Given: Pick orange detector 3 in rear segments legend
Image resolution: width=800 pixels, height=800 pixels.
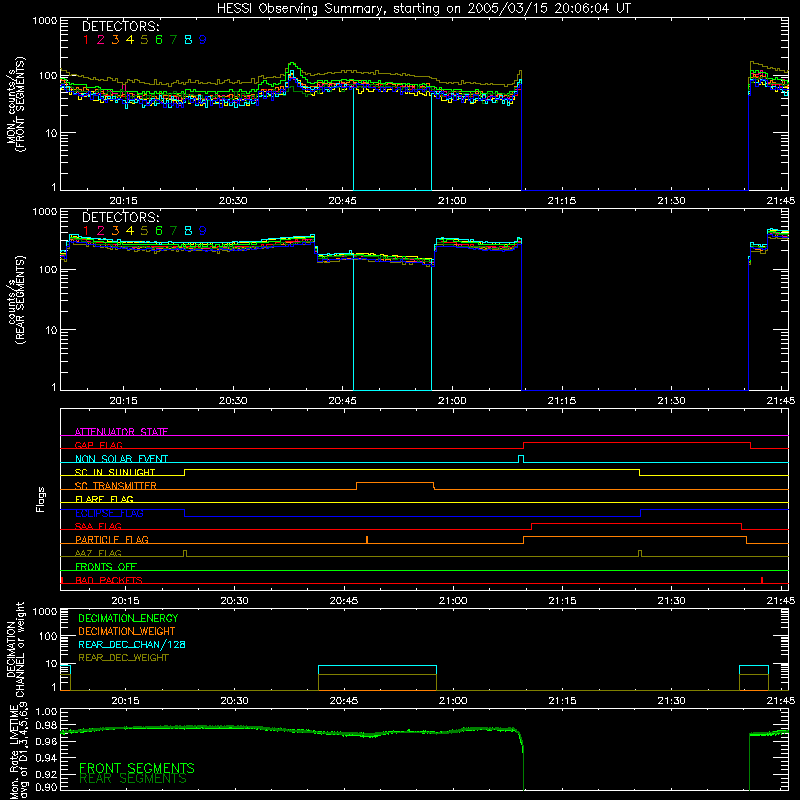Looking at the screenshot, I should pos(115,231).
